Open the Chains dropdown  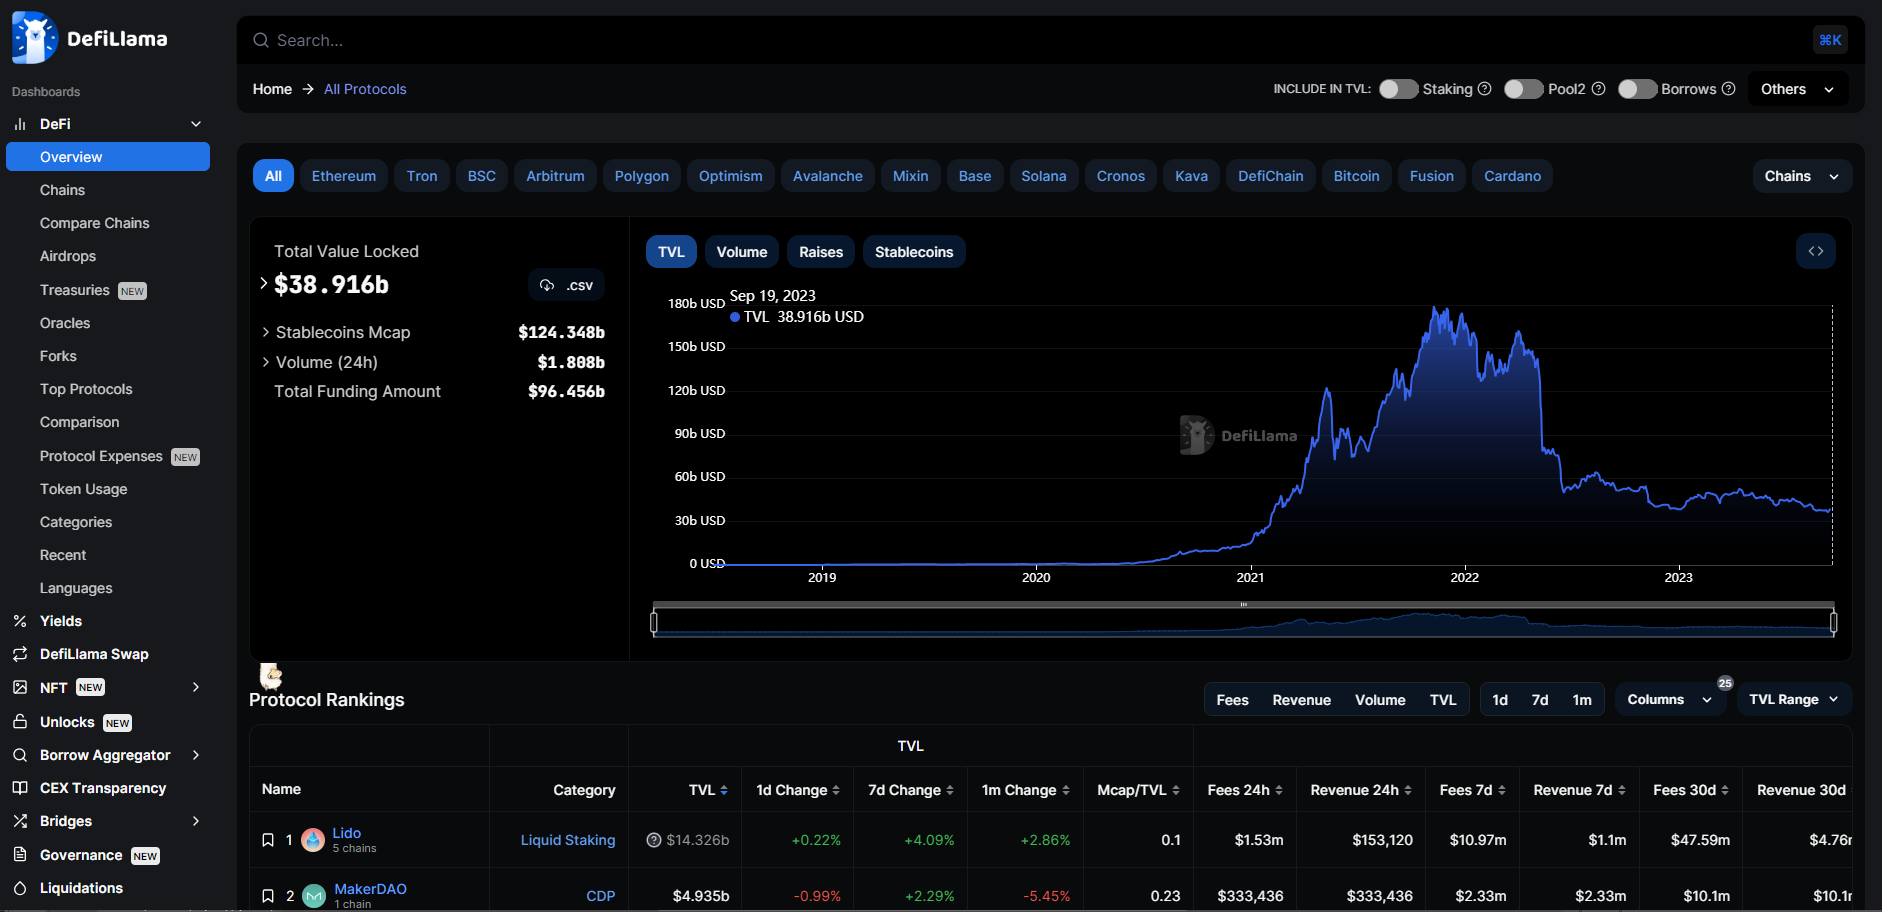1802,176
